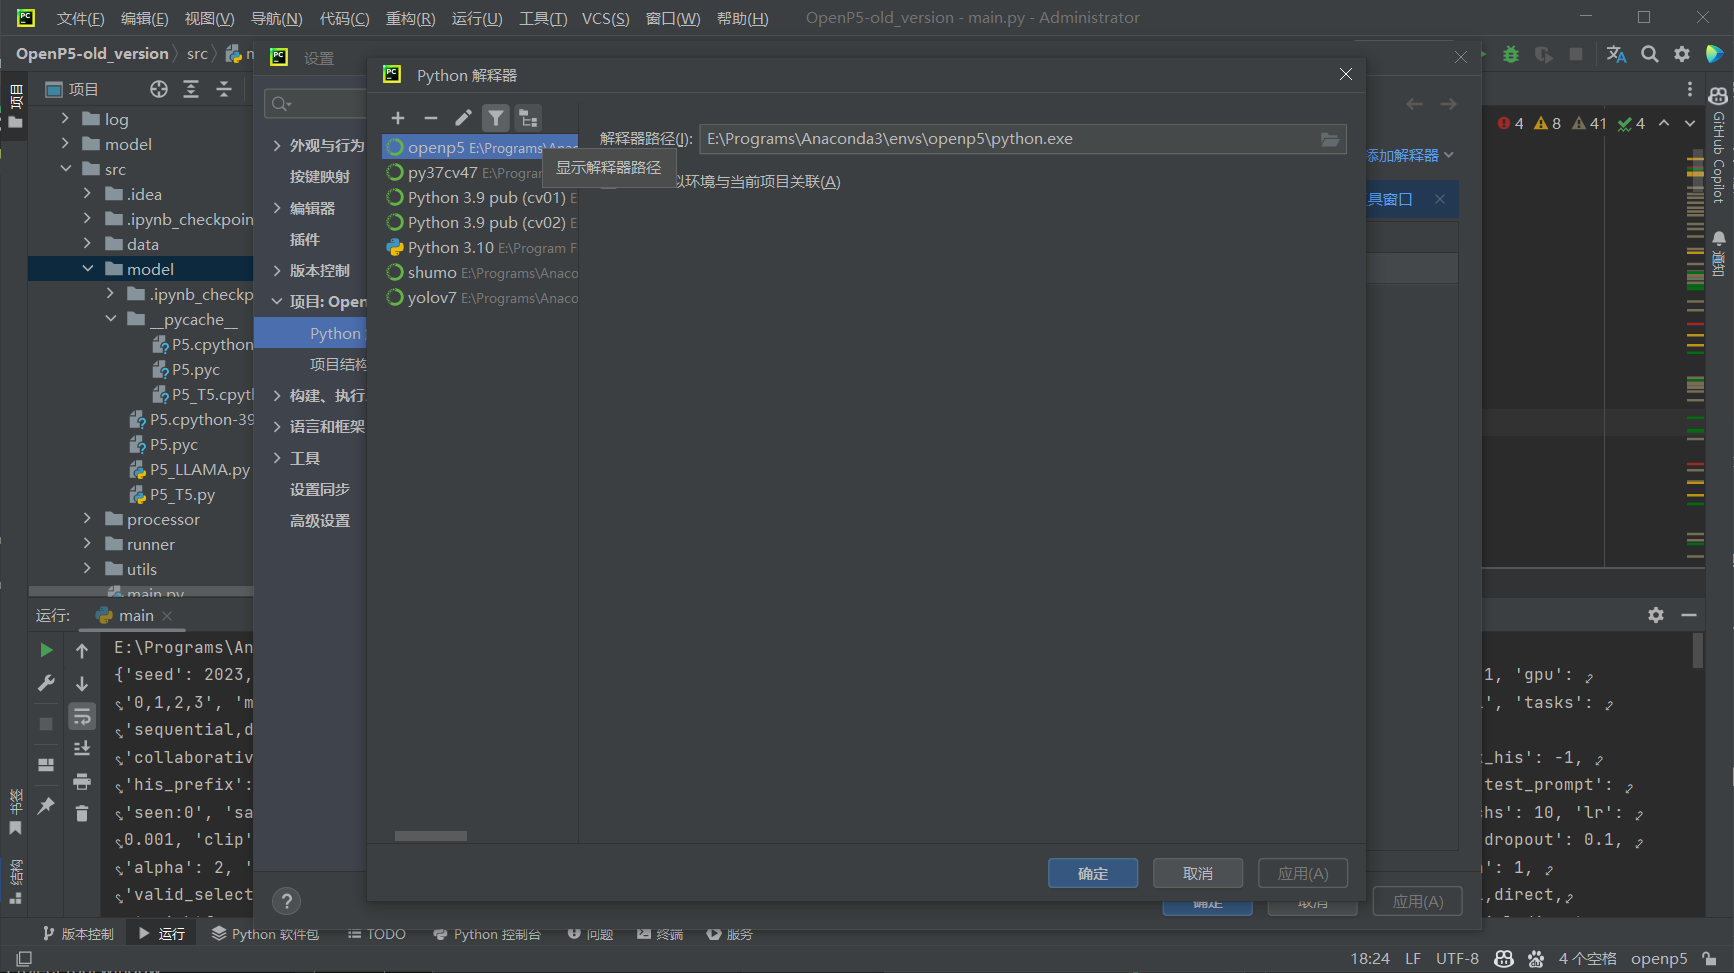Screen dimensions: 1734x973
Task: Clear the console with the trash icon
Action: point(82,813)
